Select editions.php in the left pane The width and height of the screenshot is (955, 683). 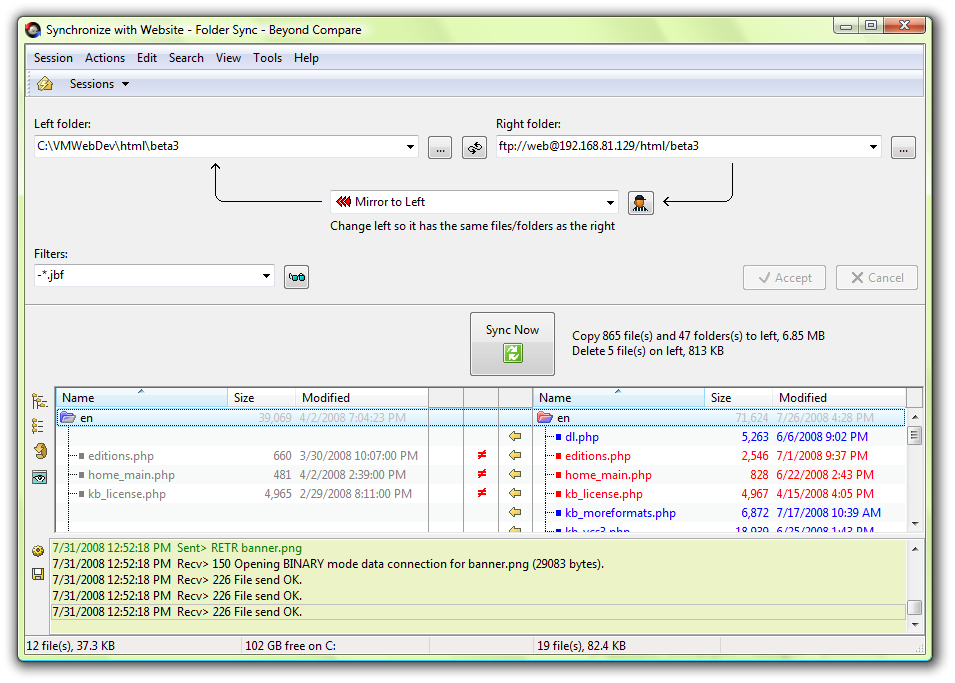pyautogui.click(x=121, y=456)
